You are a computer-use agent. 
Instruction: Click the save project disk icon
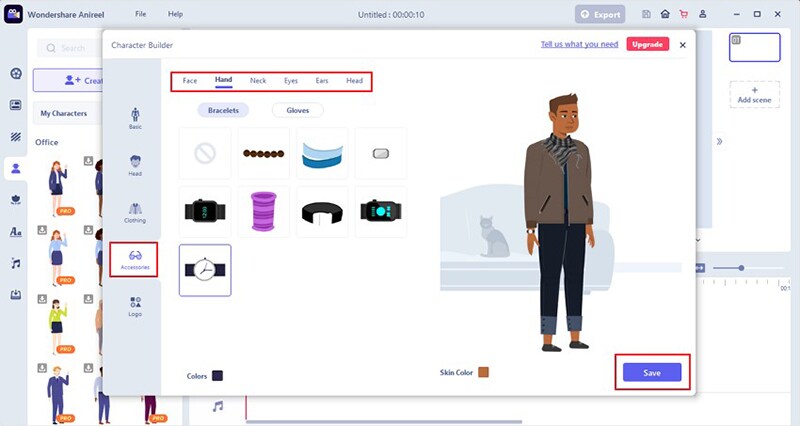tap(646, 14)
